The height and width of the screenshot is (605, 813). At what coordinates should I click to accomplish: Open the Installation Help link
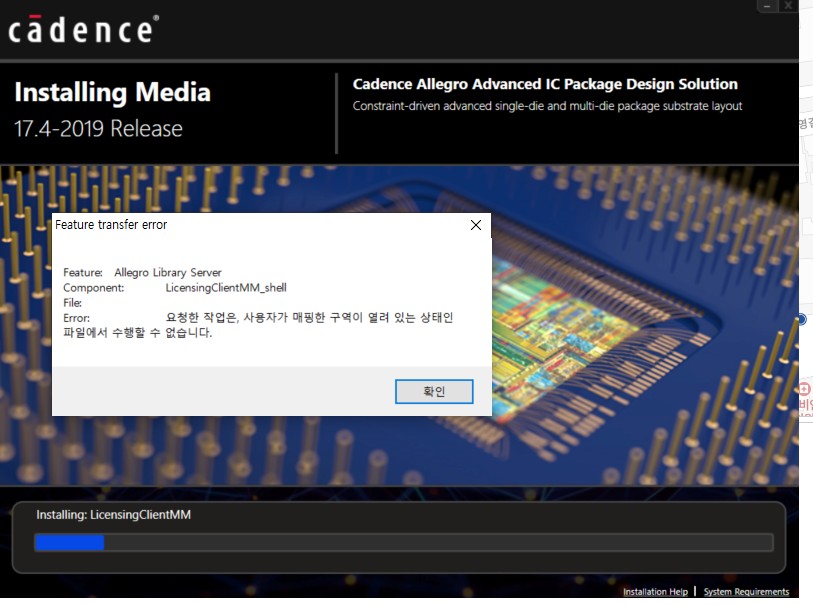click(655, 592)
